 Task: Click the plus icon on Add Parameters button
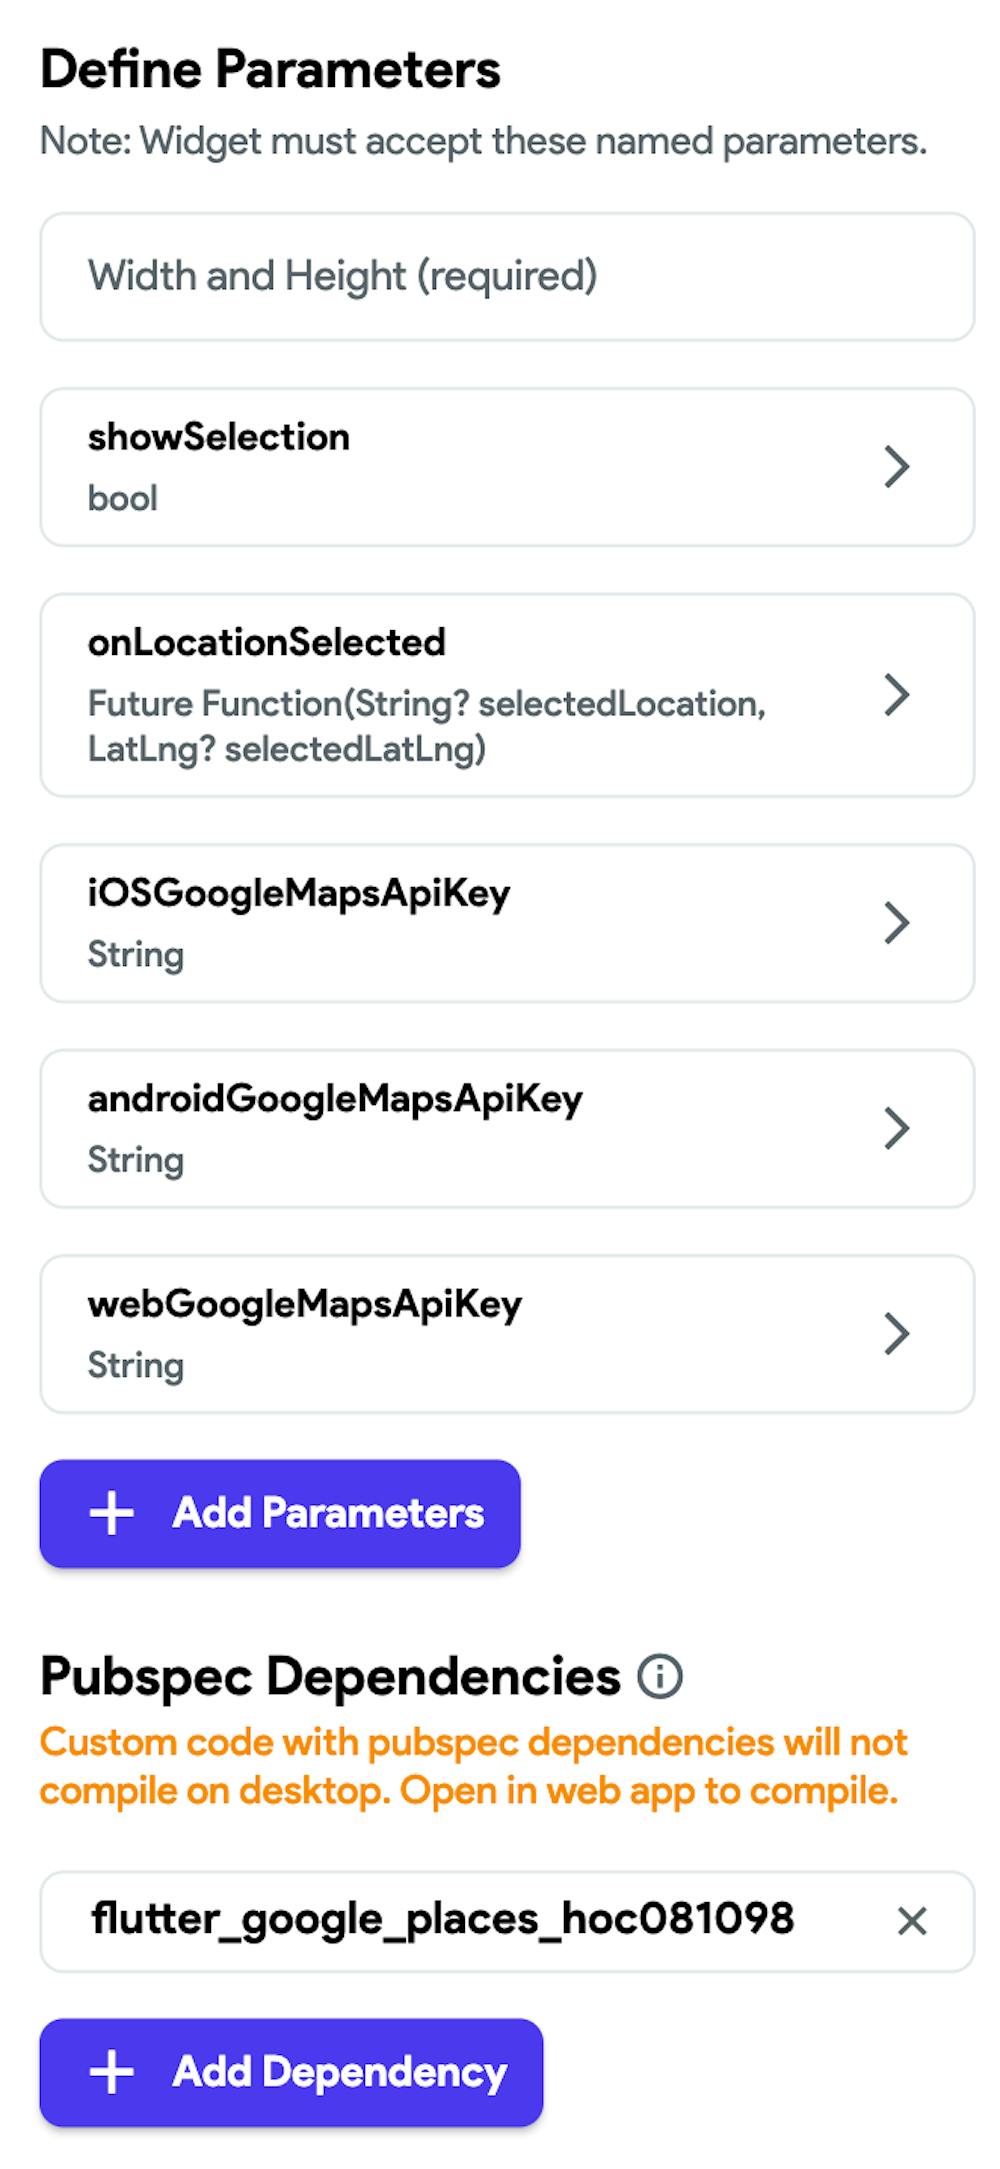coord(110,1512)
